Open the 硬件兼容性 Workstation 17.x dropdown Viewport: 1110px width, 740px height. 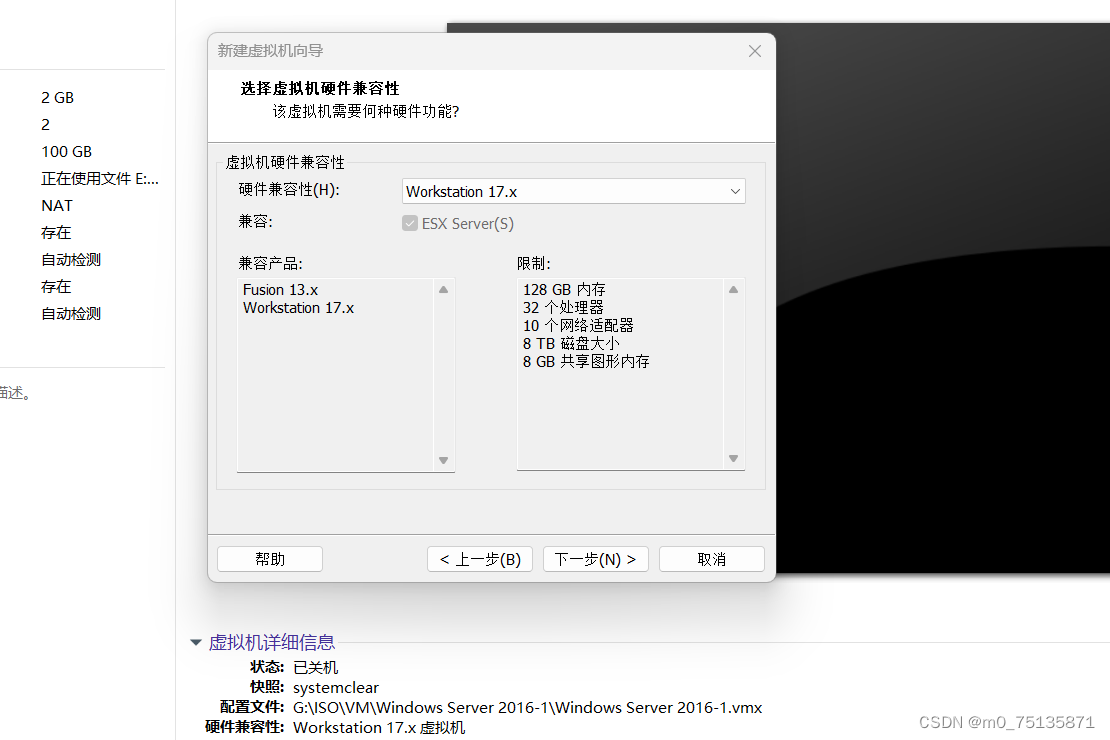573,191
